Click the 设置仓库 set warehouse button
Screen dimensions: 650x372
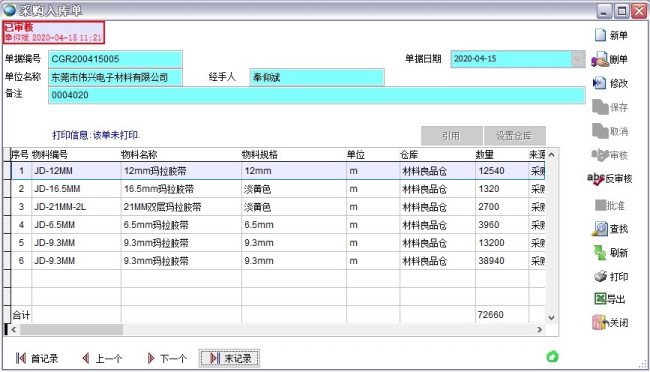[x=514, y=136]
